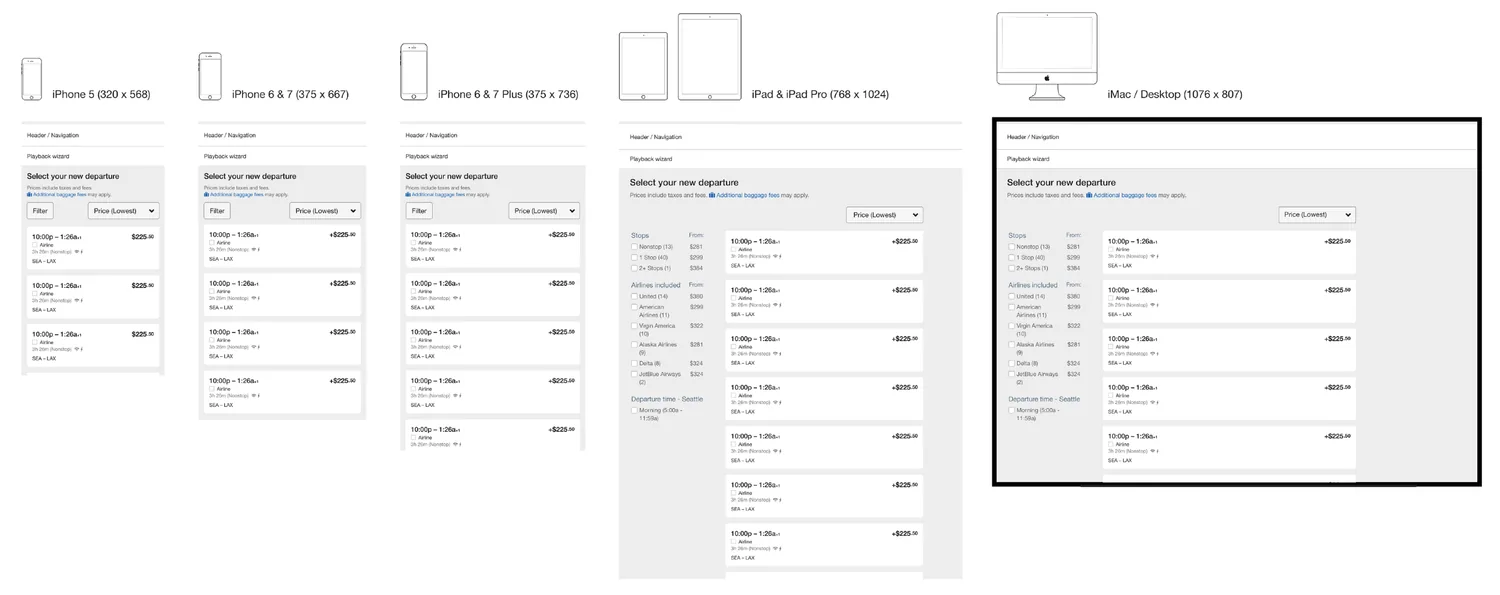Click the iPhone 6 & 7 device icon
Screen dimensions: 1500x595
tap(210, 76)
